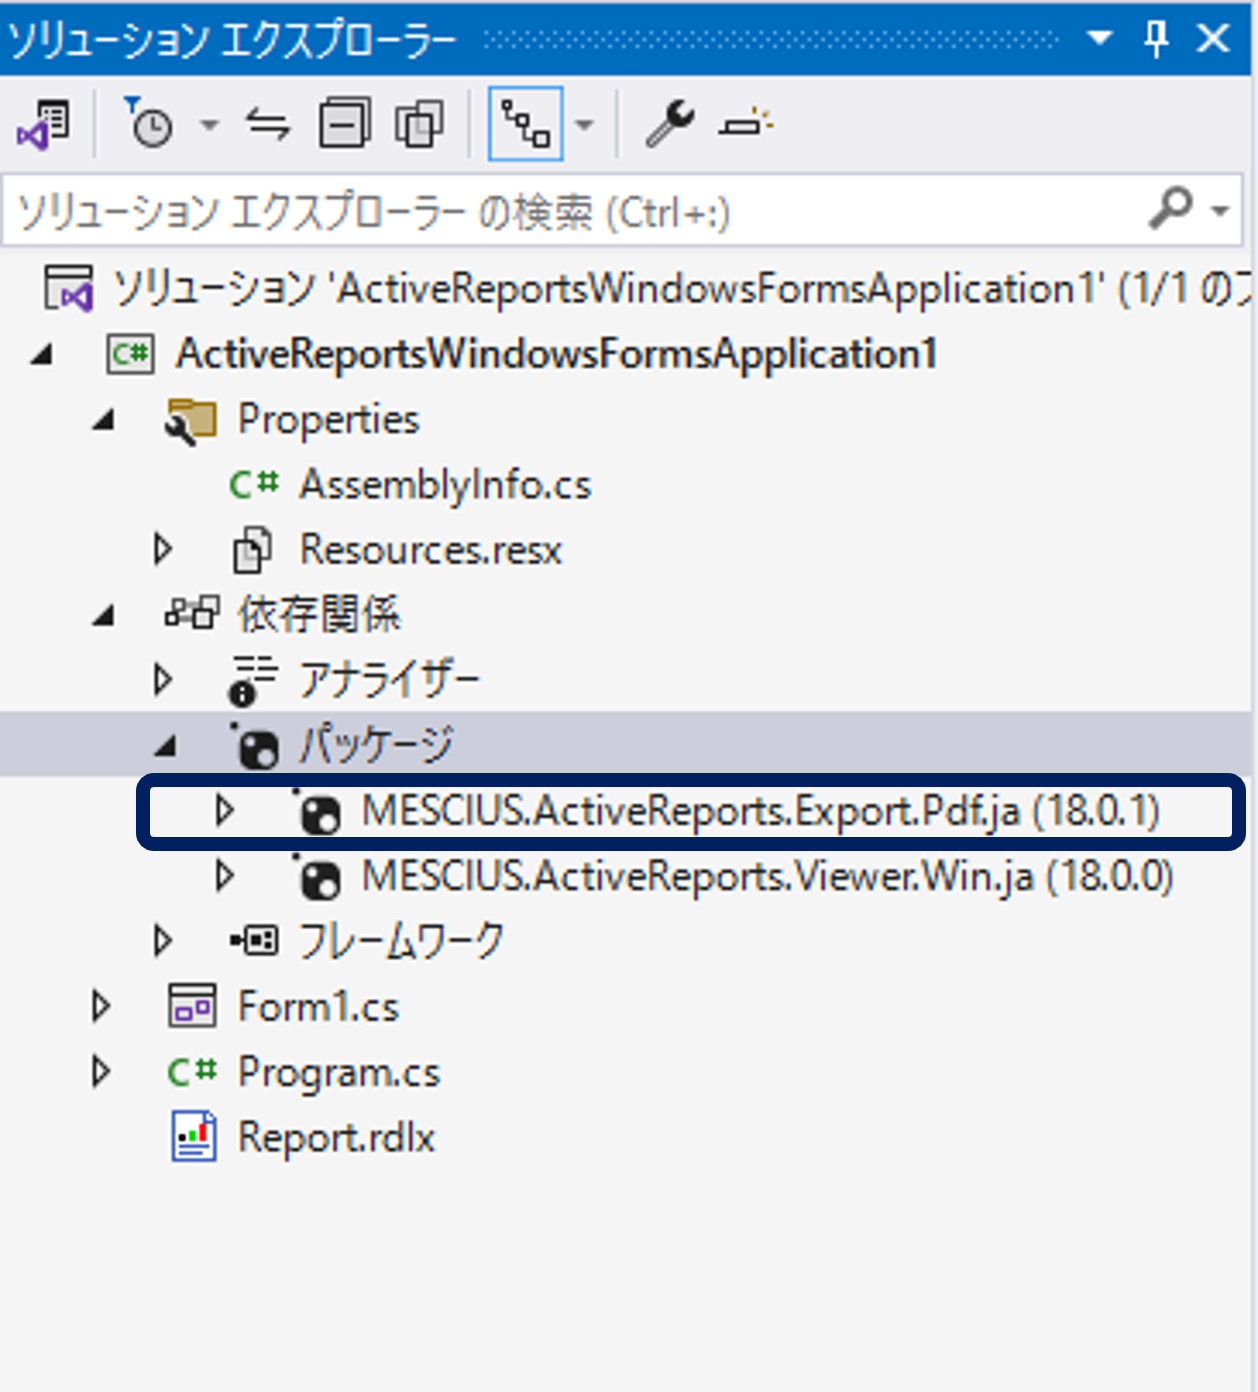The height and width of the screenshot is (1392, 1258).
Task: Collapse the パッケージ node
Action: (x=165, y=746)
